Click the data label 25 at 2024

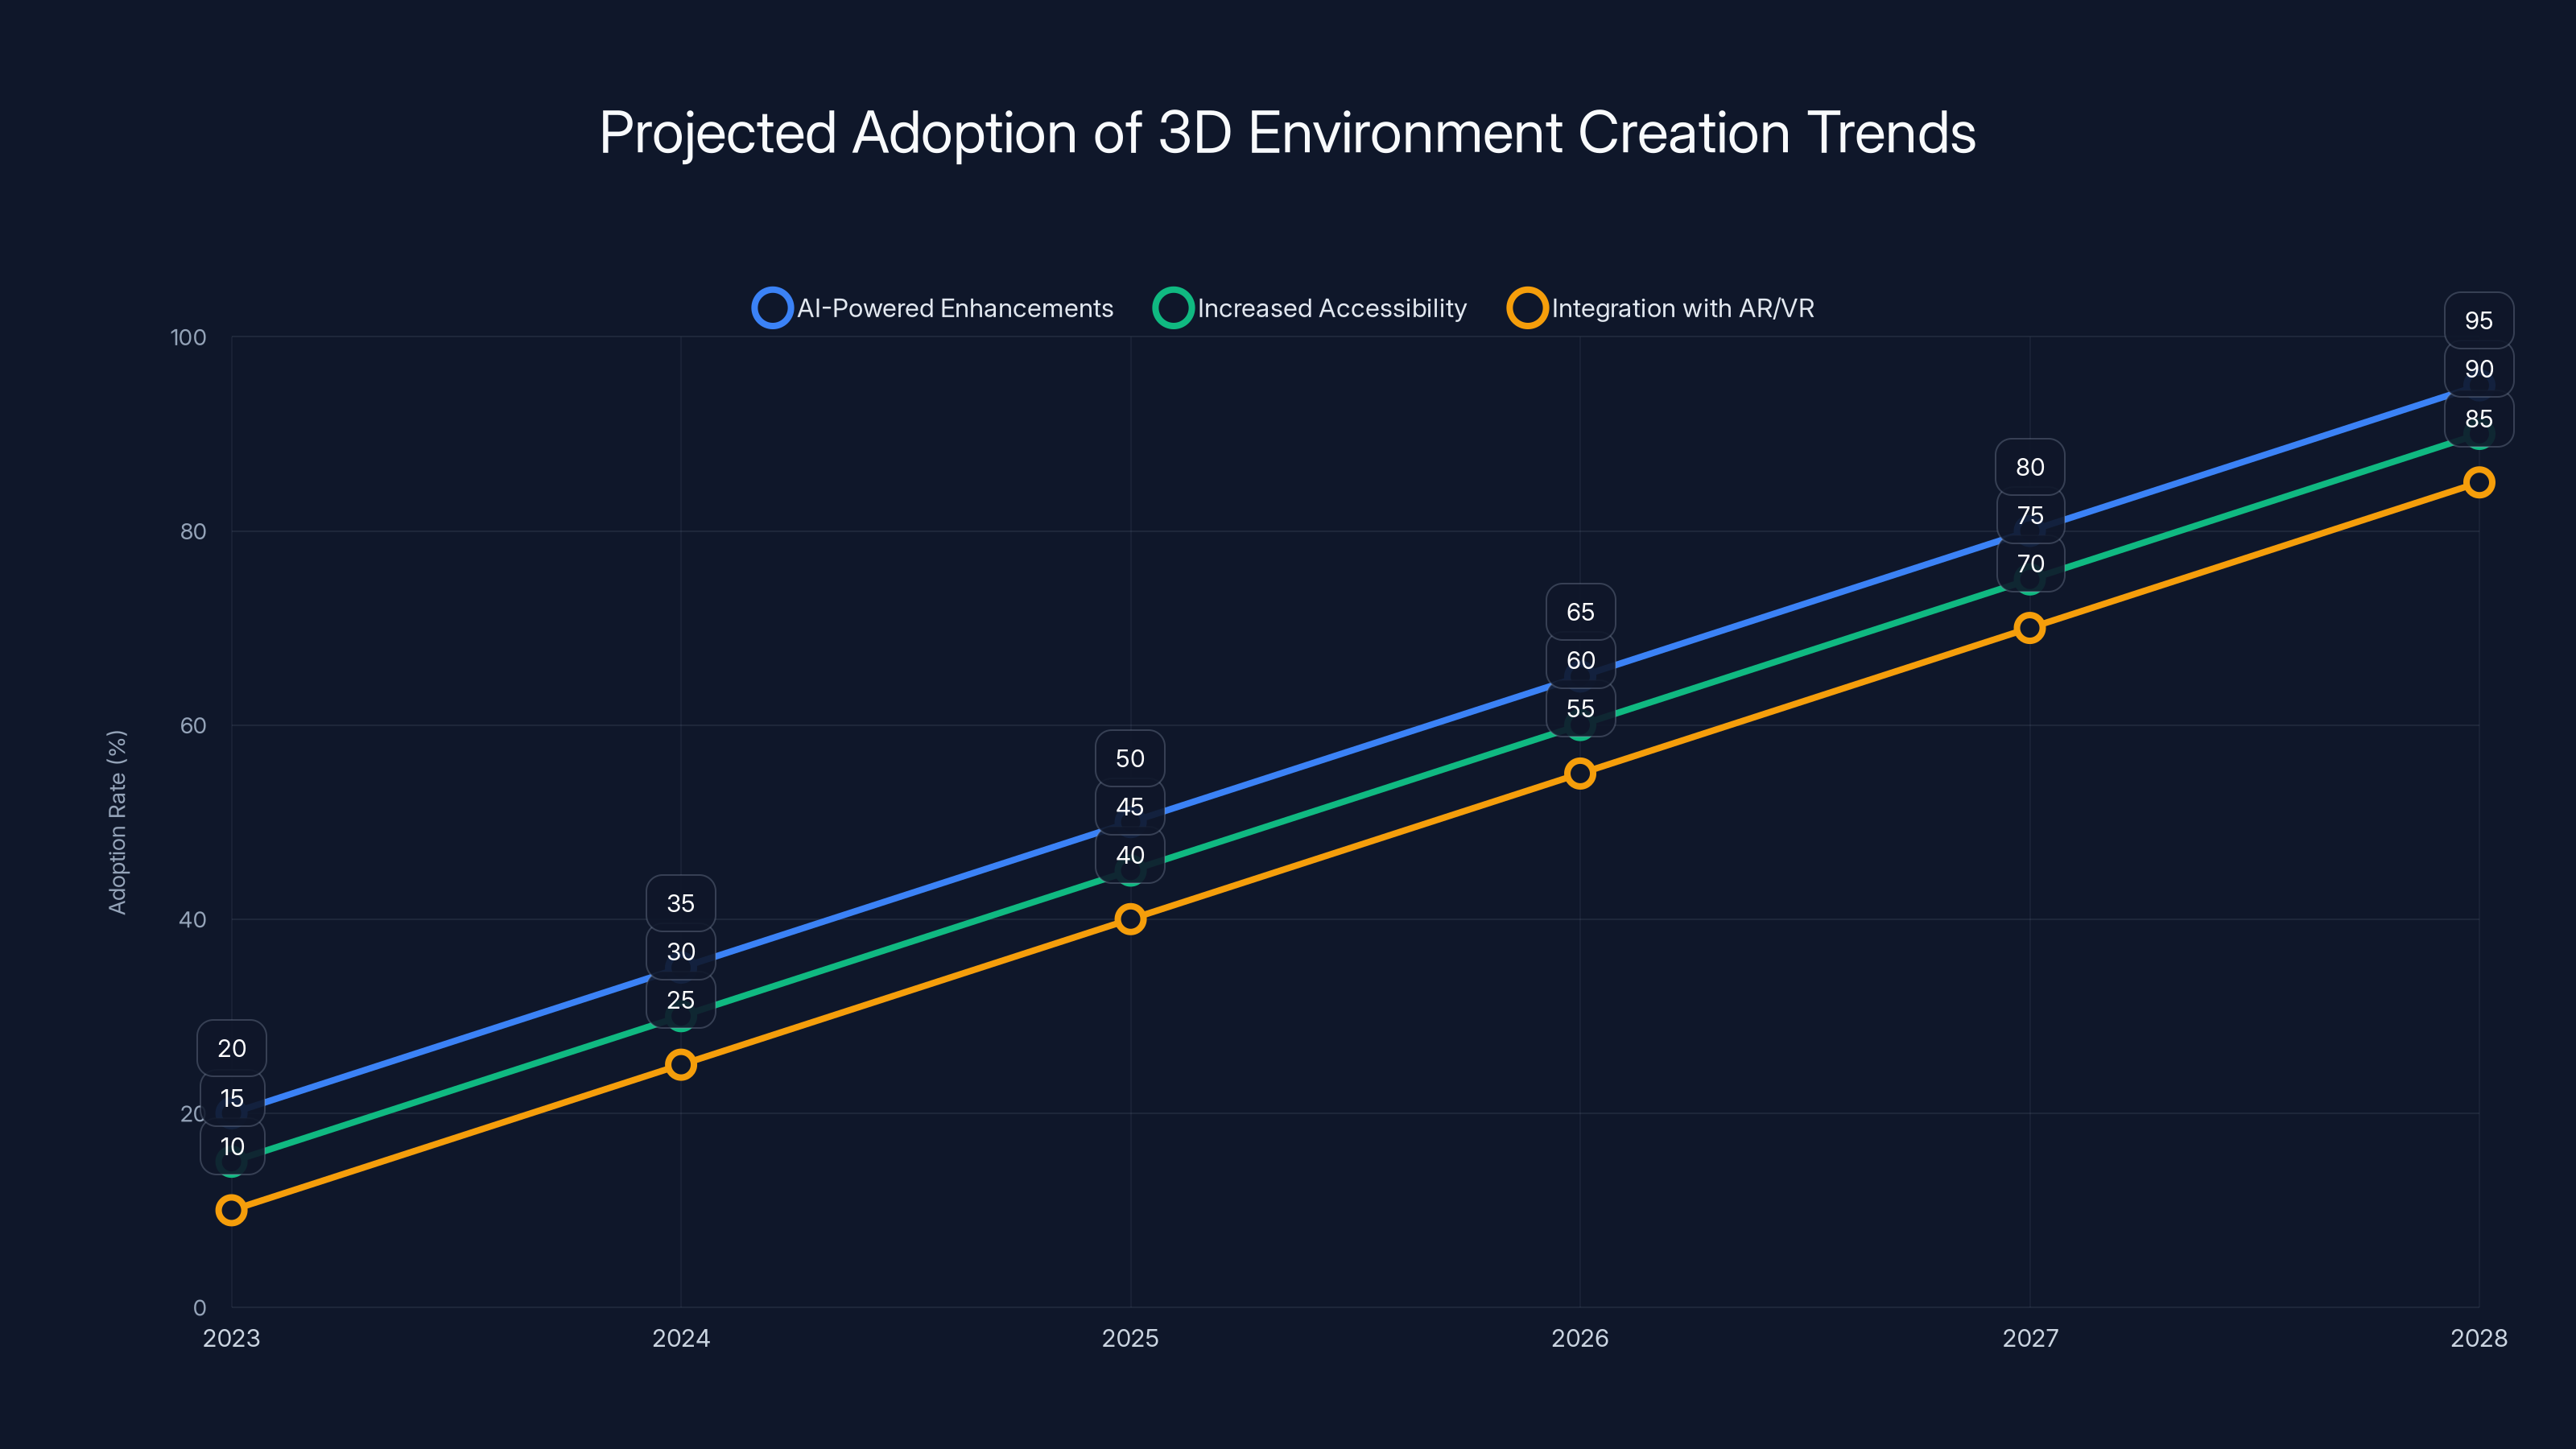pos(681,1000)
